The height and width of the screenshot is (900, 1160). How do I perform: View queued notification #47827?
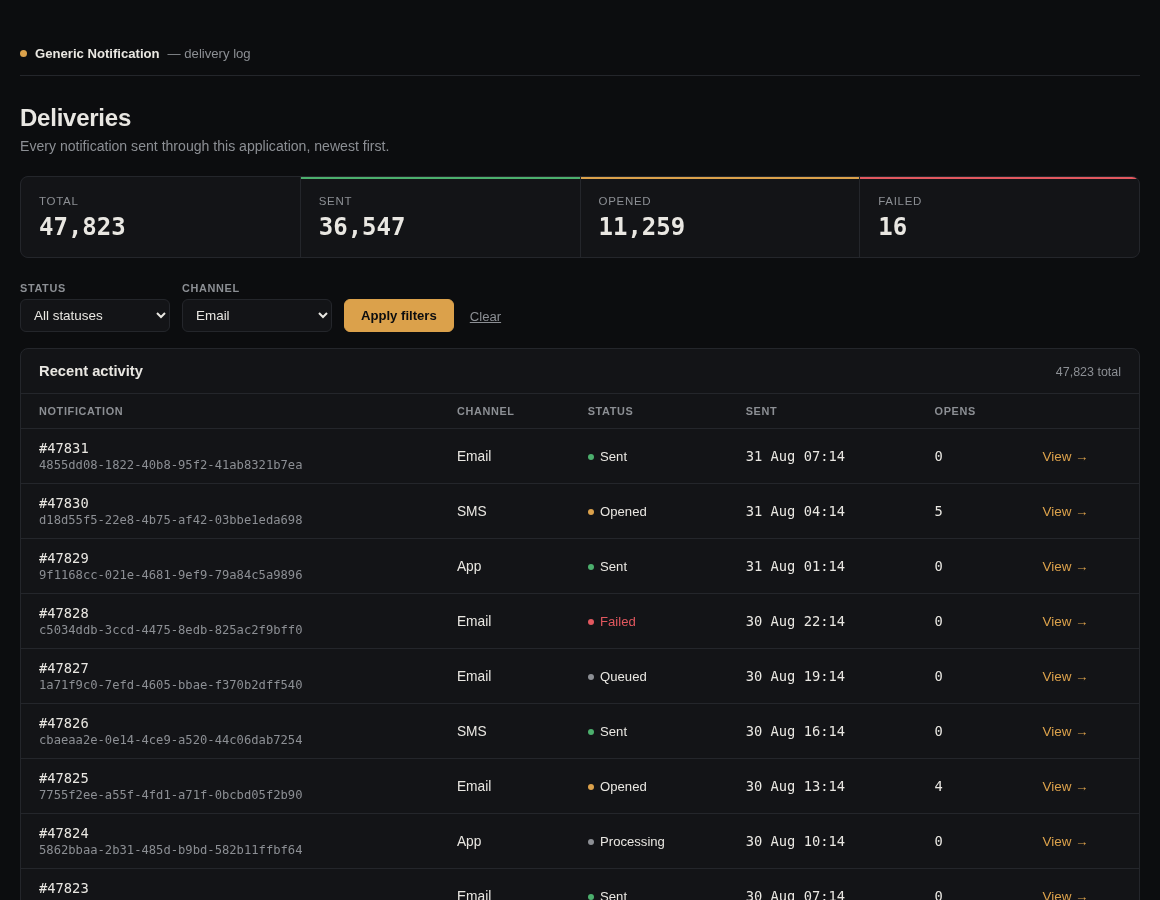click(x=1065, y=677)
